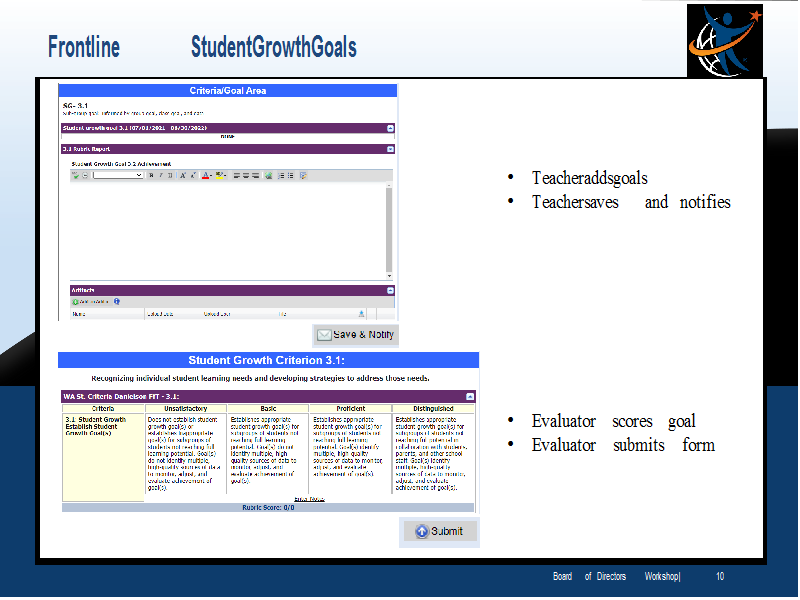Click the upload icon in artifacts header row
Screen dimensions: 800x600
coord(361,314)
